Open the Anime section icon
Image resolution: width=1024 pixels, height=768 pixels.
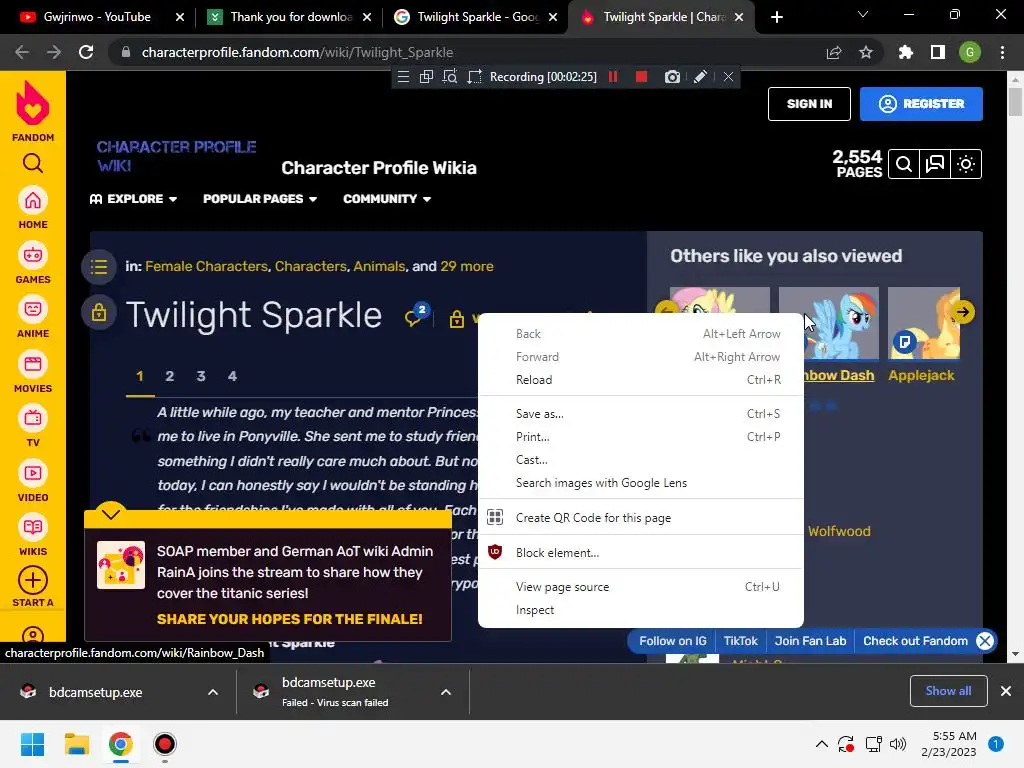click(x=33, y=310)
